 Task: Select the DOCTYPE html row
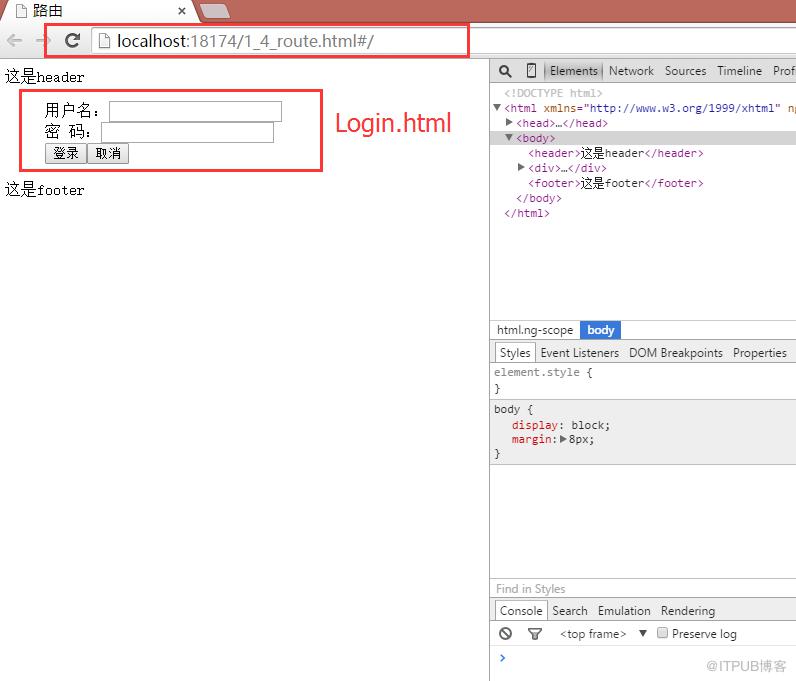pos(553,93)
